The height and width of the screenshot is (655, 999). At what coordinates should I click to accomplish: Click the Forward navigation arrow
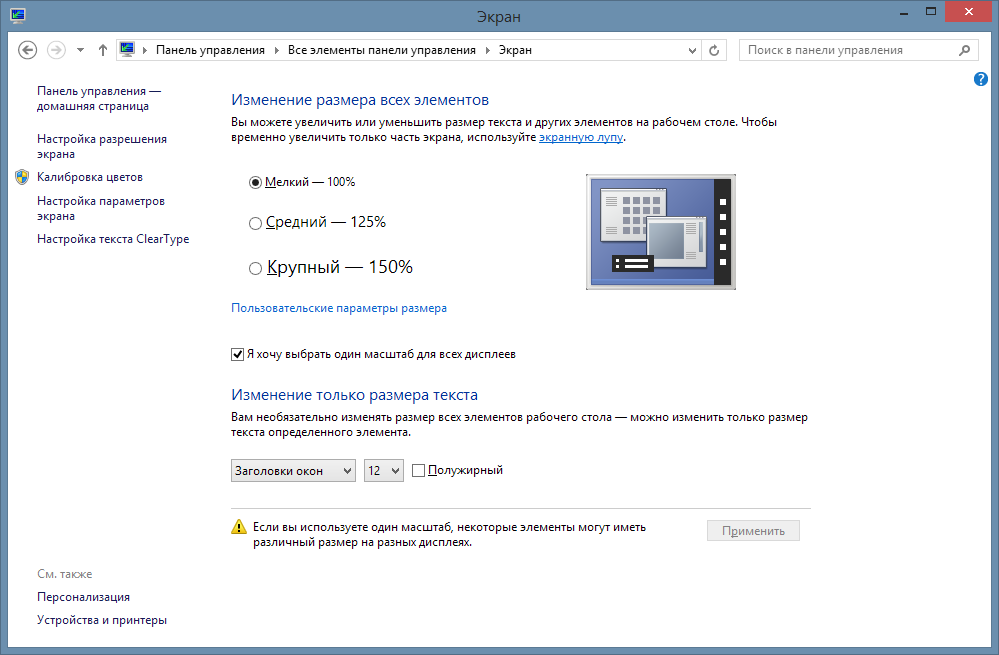(57, 50)
